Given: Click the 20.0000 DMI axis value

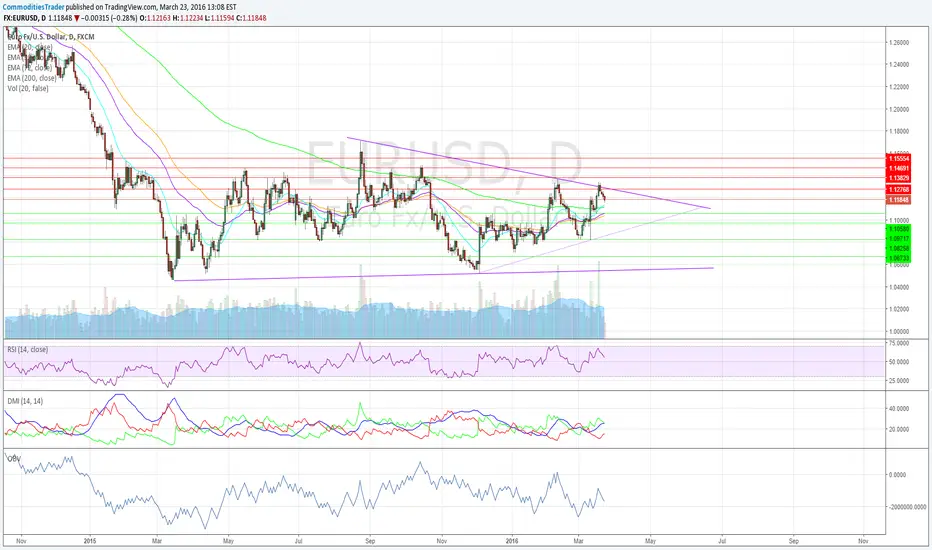Looking at the screenshot, I should 900,429.
